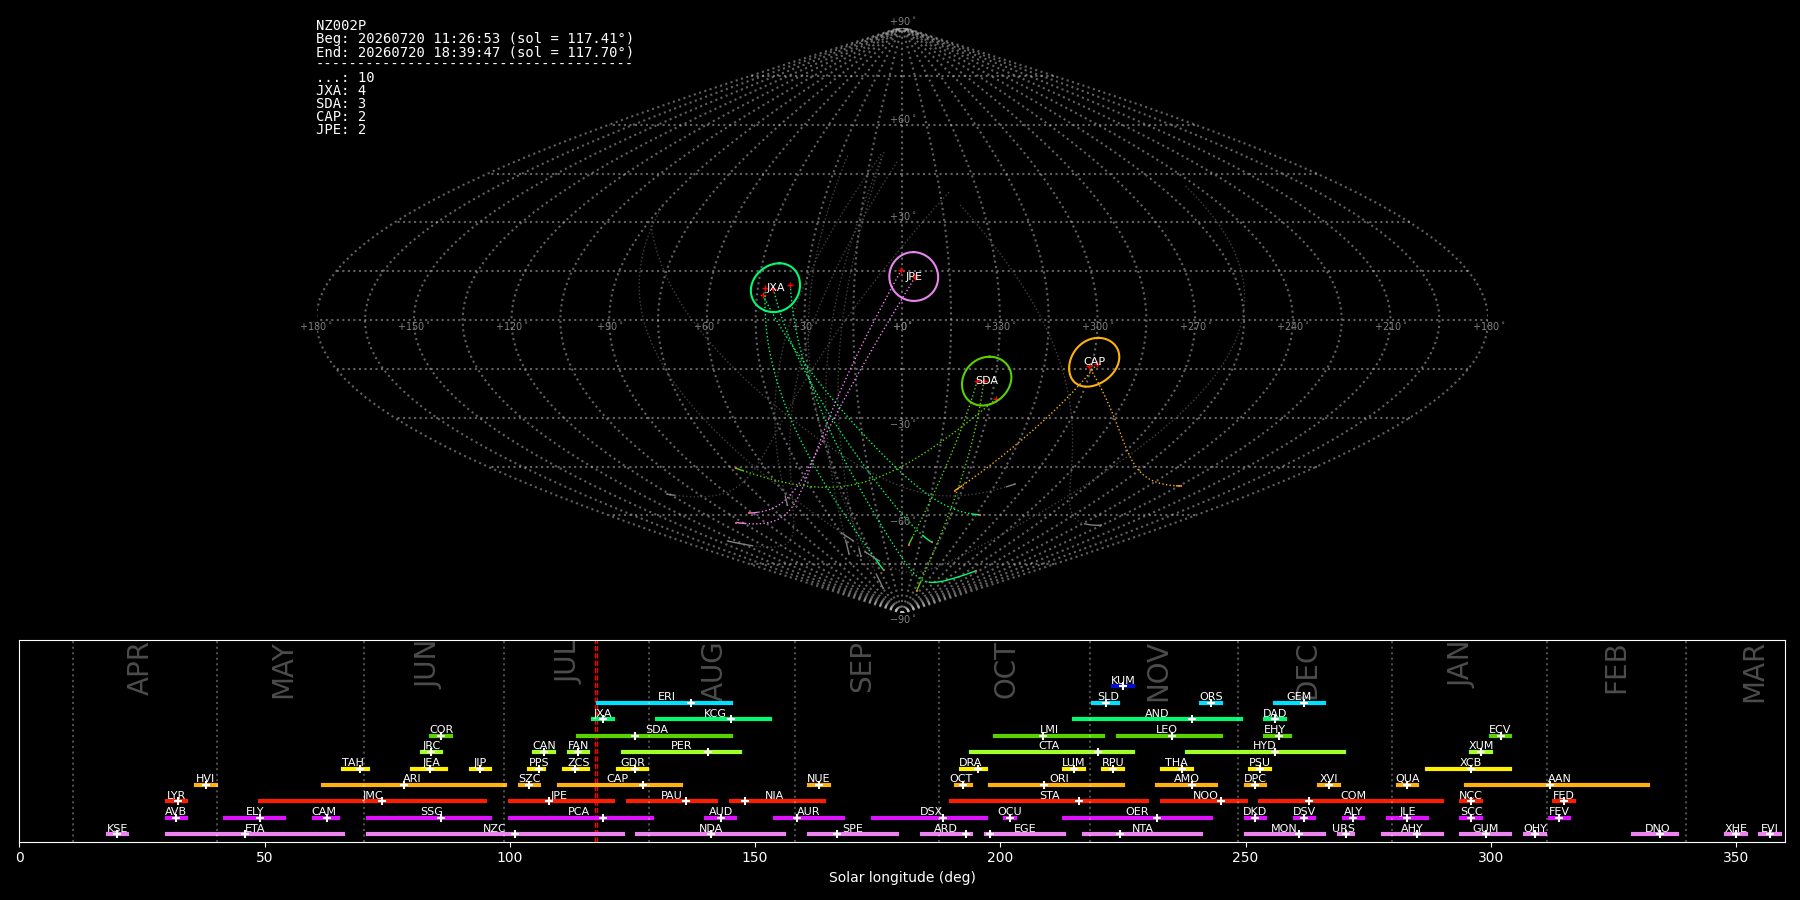This screenshot has width=1800, height=900.
Task: Click the NZ002P station title
Action: [341, 26]
